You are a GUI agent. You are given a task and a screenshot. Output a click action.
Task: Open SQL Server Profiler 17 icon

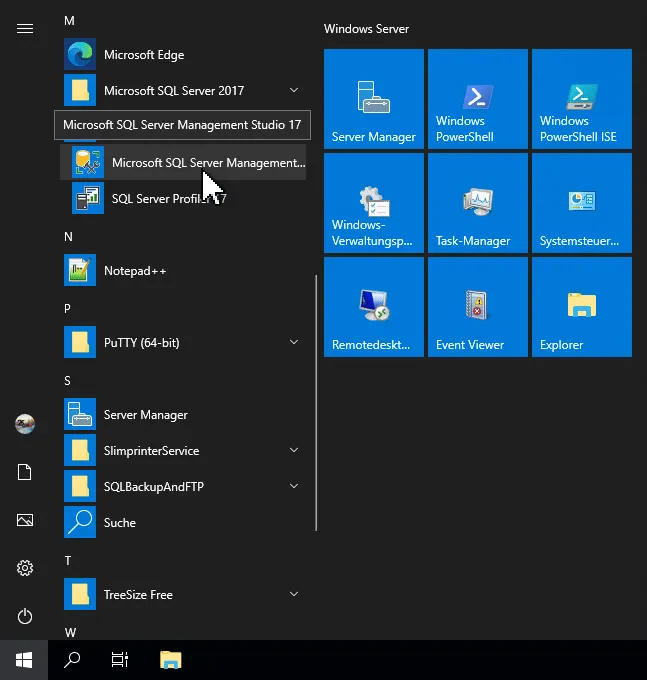[88, 198]
